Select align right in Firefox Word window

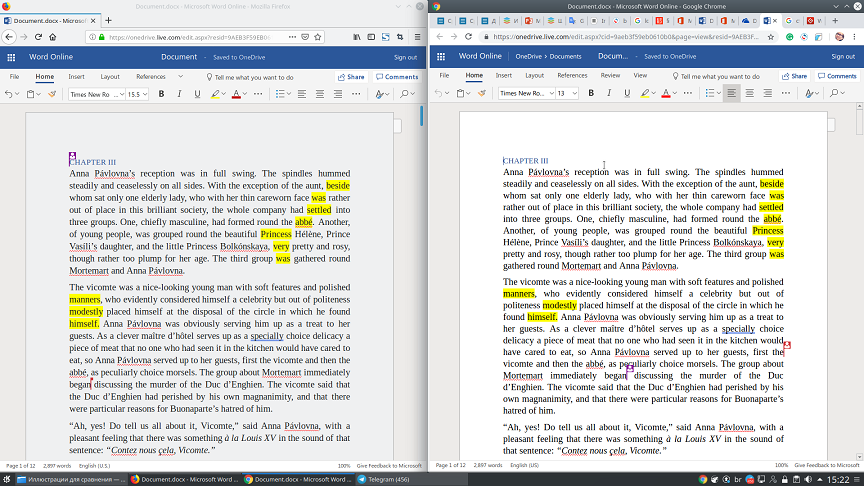(x=338, y=94)
